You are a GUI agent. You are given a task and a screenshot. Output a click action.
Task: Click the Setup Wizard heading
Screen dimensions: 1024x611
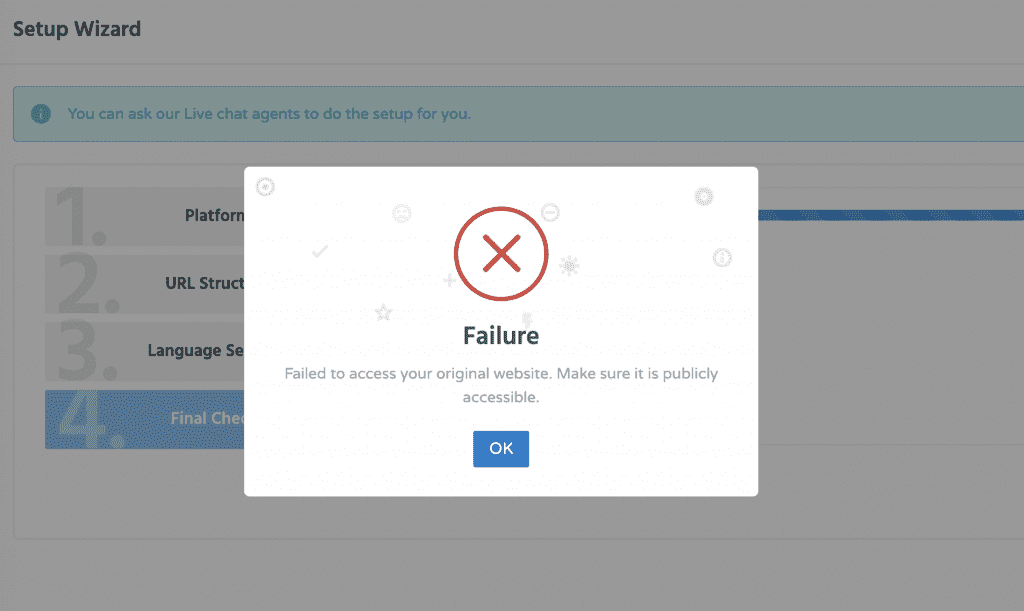pyautogui.click(x=77, y=29)
